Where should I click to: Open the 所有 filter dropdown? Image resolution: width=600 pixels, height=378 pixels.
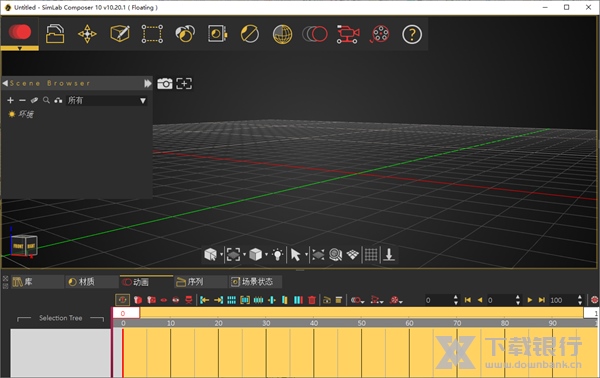tap(106, 101)
